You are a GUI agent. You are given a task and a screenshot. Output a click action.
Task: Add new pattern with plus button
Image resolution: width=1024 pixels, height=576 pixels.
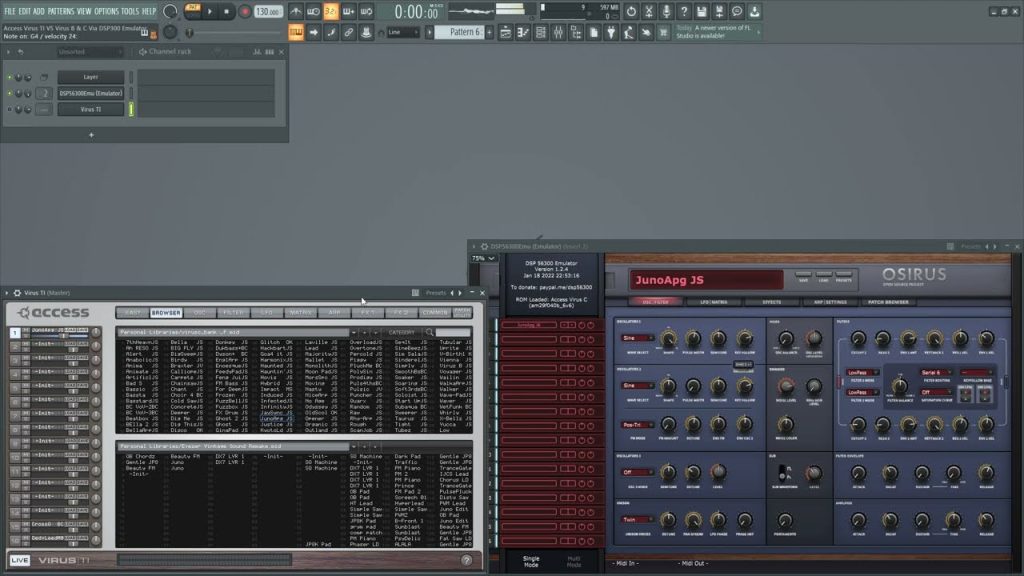coord(489,32)
